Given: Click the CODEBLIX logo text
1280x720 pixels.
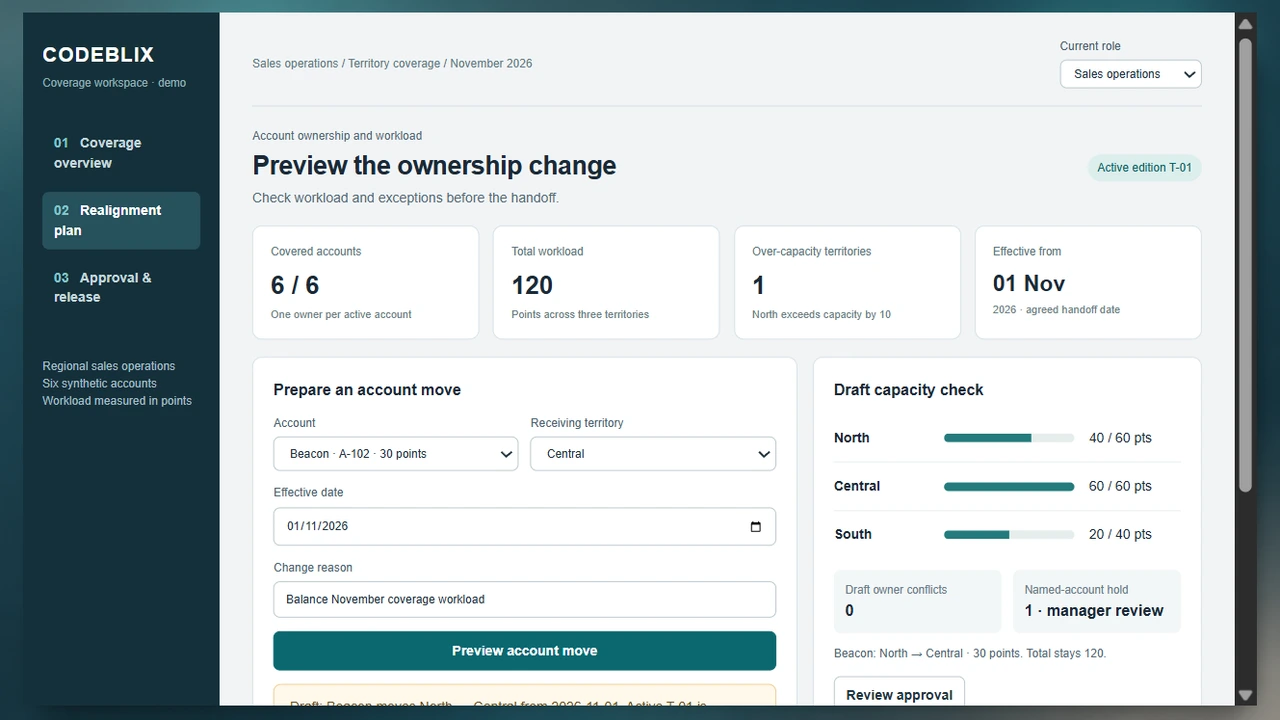Looking at the screenshot, I should pos(98,55).
